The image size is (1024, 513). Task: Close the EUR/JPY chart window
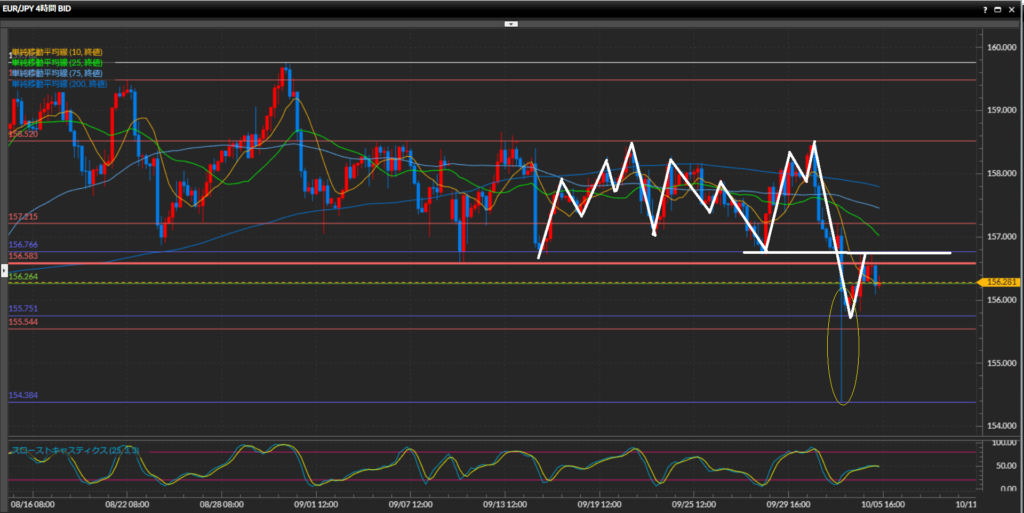click(1012, 8)
